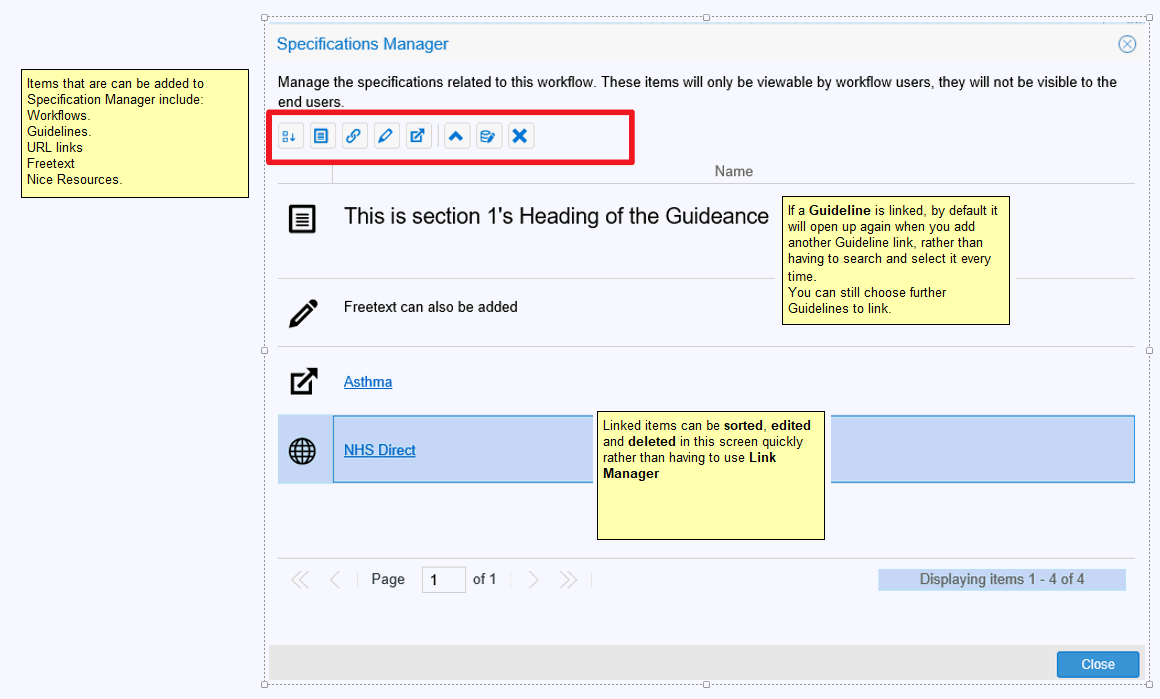The height and width of the screenshot is (699, 1160).
Task: Go to the last page arrow
Action: (568, 580)
